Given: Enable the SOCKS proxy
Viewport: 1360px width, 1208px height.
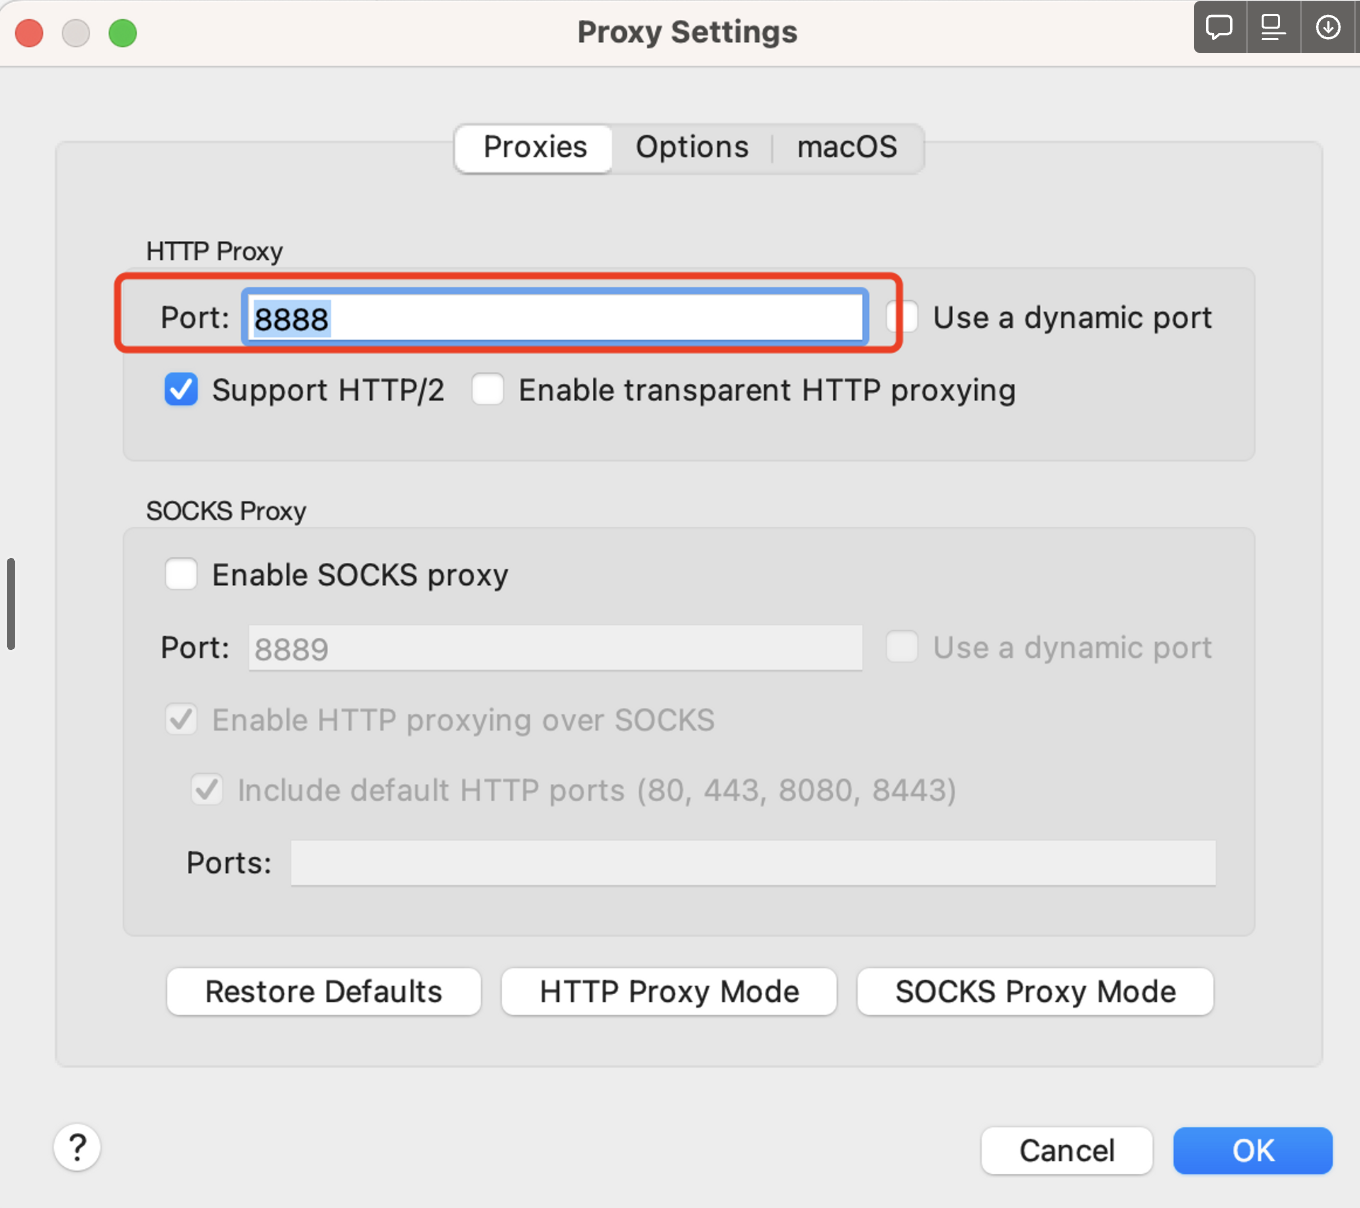Looking at the screenshot, I should click(181, 574).
